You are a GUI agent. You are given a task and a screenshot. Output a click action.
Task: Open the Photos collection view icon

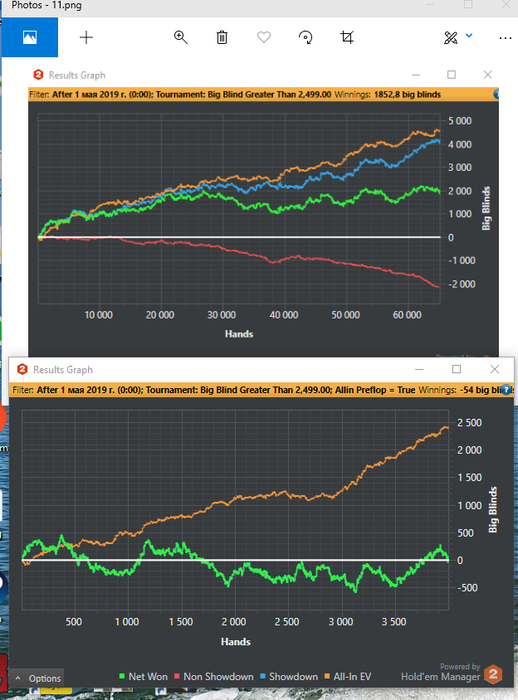tap(30, 37)
